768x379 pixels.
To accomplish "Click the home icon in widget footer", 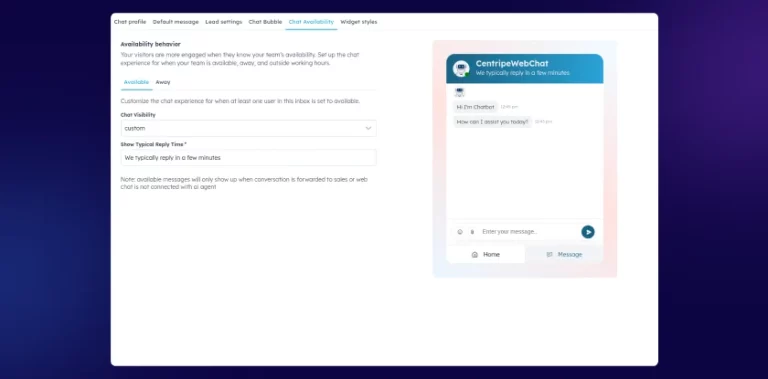I will point(475,255).
